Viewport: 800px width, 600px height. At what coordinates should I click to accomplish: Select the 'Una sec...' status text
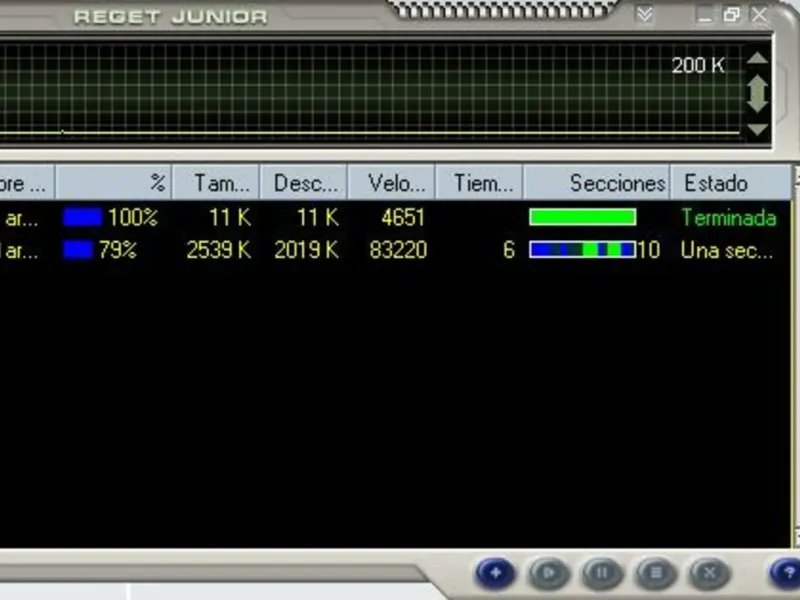click(727, 250)
